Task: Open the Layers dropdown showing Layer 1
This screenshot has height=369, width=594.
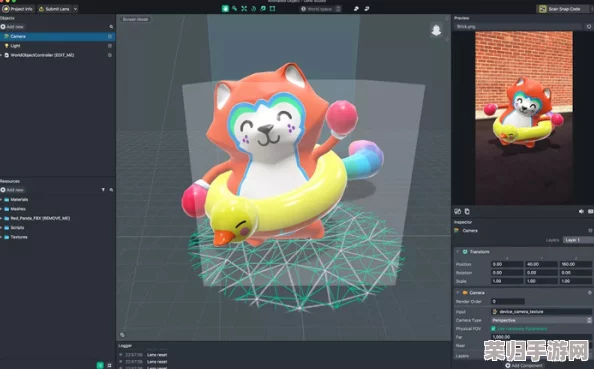Action: [x=578, y=240]
